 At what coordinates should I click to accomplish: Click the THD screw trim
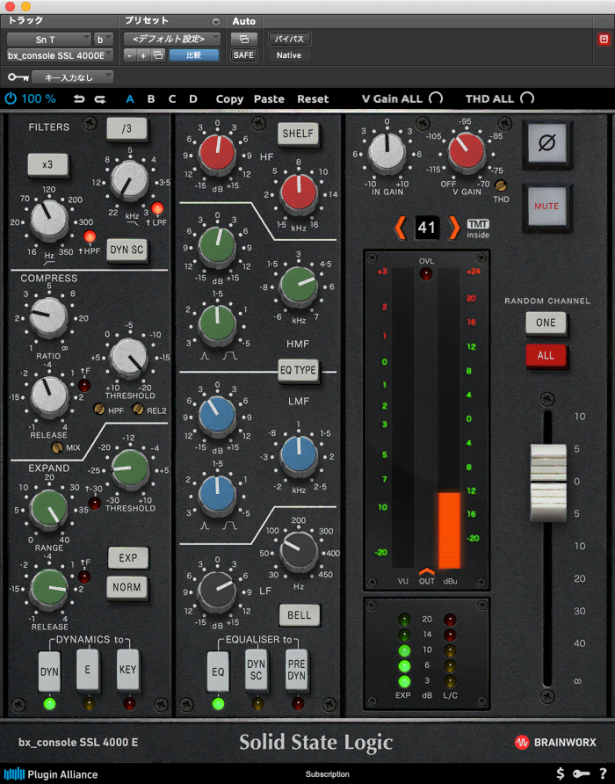tap(500, 186)
